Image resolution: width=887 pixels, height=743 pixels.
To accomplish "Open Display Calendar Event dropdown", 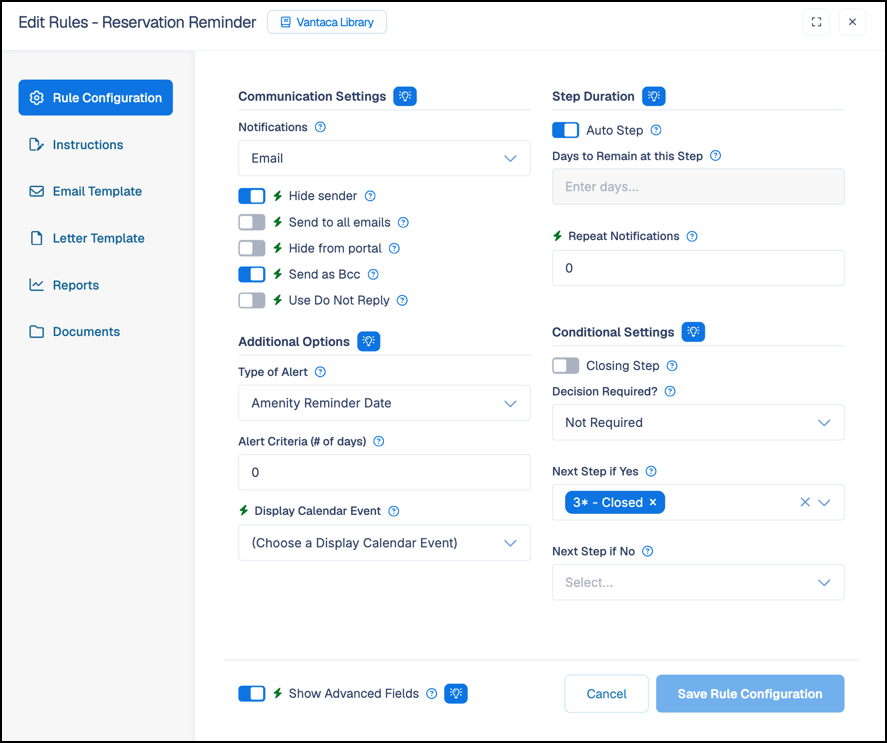I will click(x=384, y=543).
